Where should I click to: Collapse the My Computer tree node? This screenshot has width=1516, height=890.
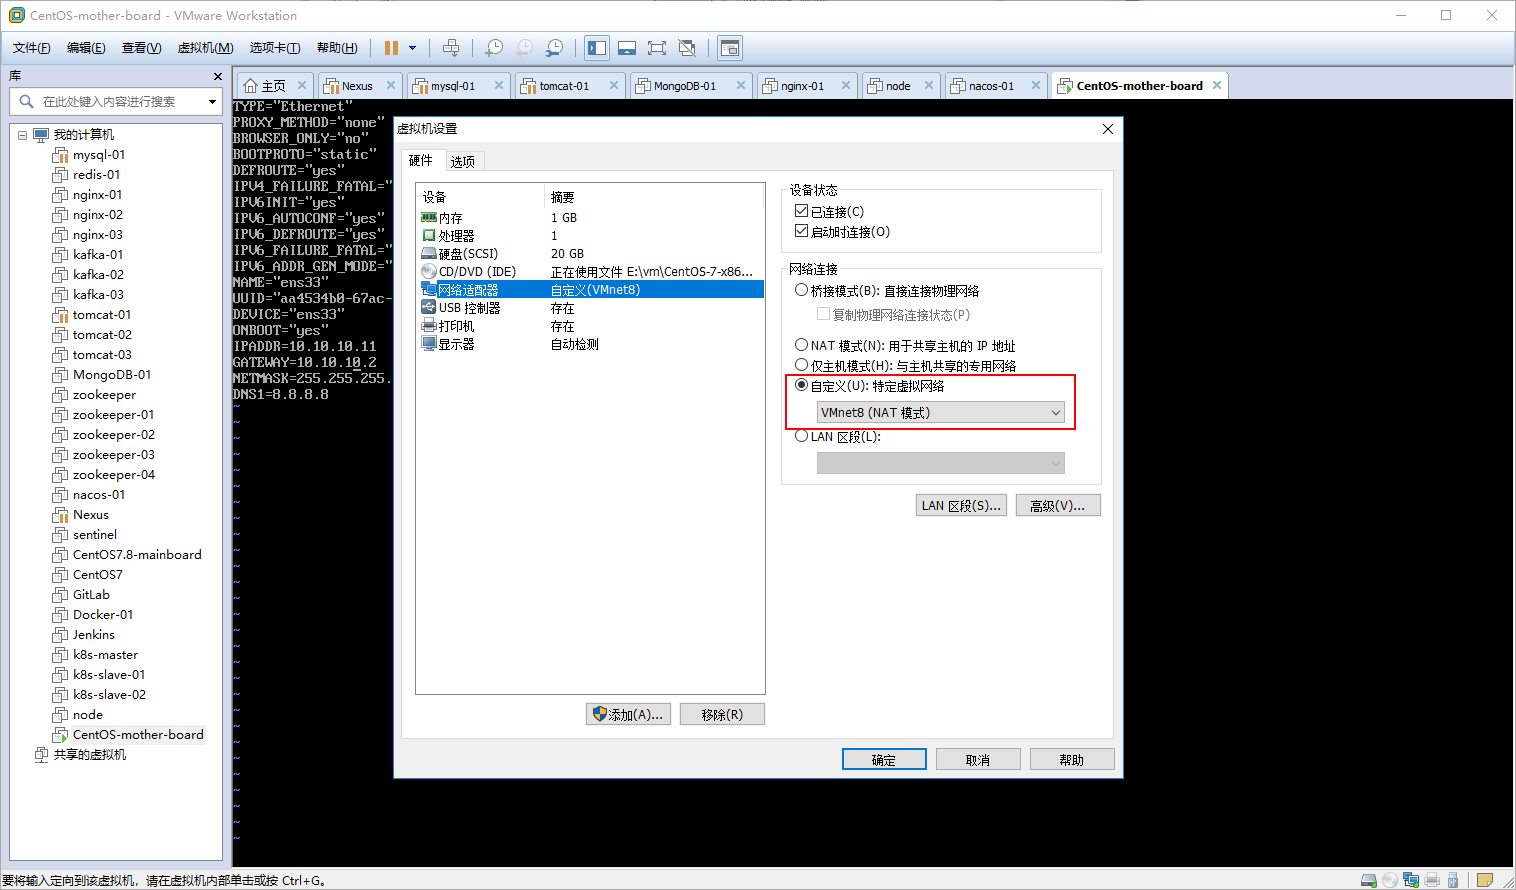coord(22,135)
